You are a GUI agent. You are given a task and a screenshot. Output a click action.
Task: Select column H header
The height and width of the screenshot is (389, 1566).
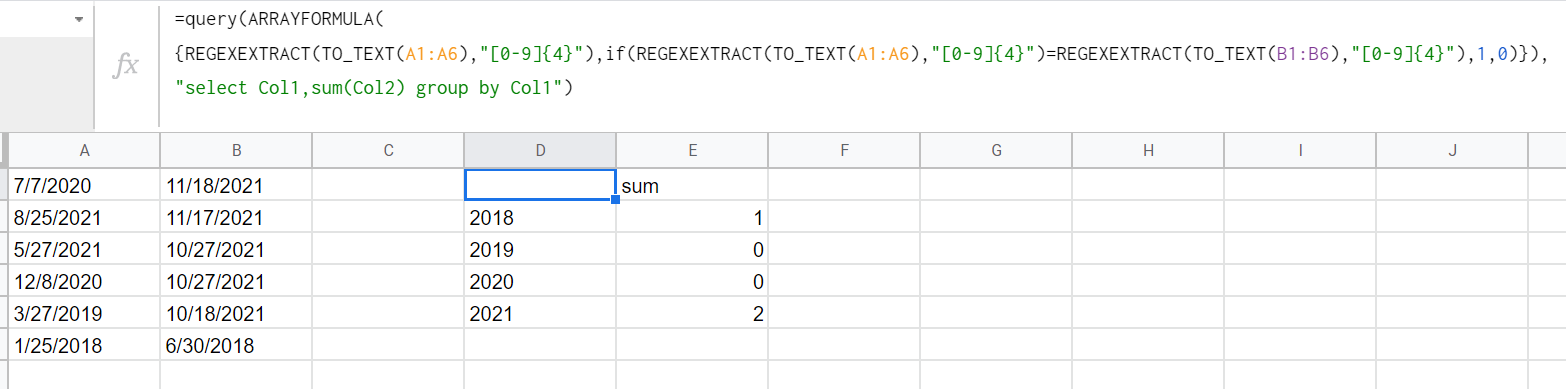click(x=1148, y=151)
